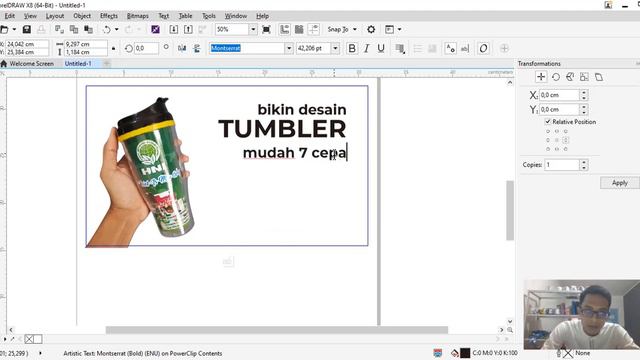Expand the Undo history dropdown arrow
The image size is (640, 360).
(x=117, y=29)
